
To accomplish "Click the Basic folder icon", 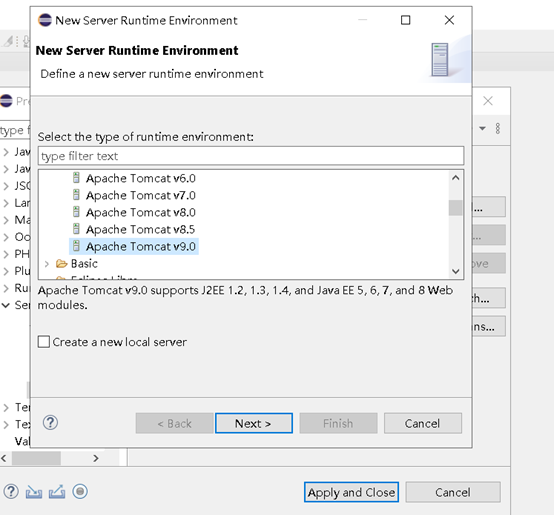I will 61,264.
